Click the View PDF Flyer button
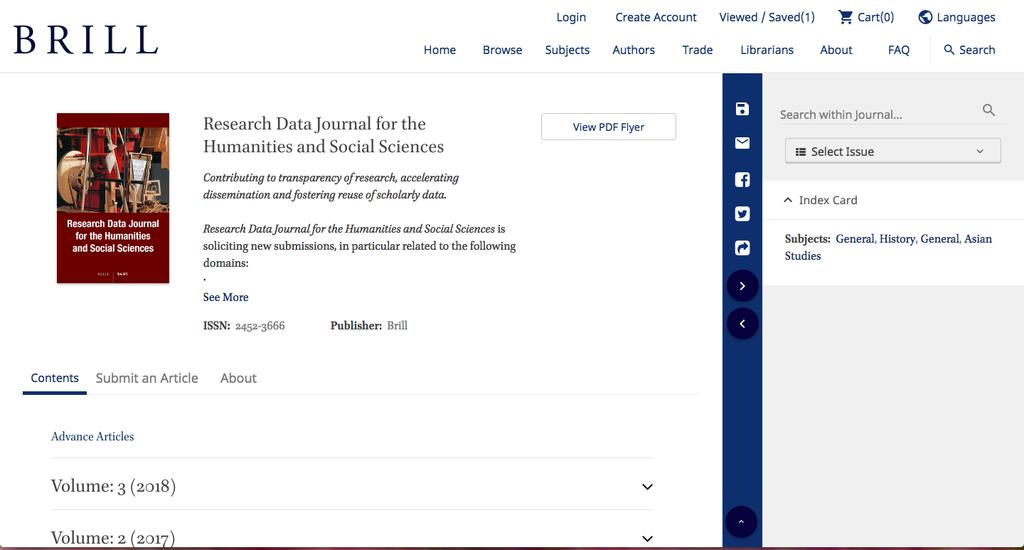The image size is (1024, 550). point(609,127)
